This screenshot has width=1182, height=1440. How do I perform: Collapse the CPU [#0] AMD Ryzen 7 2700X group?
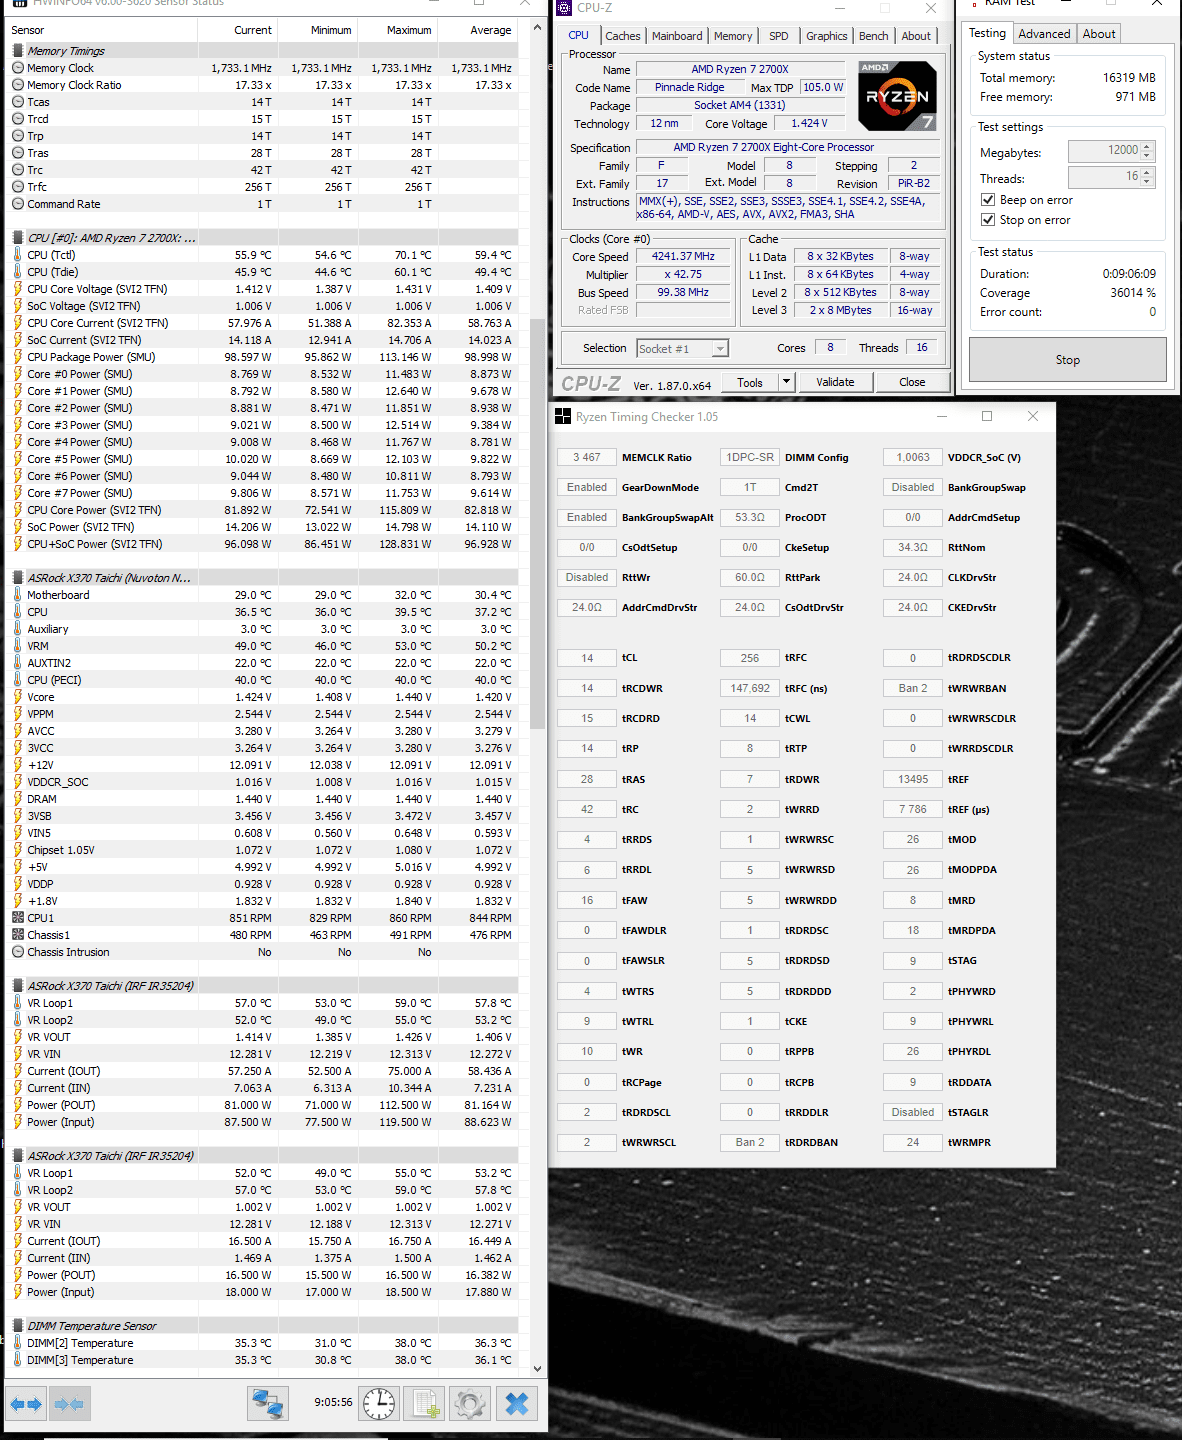tap(18, 238)
